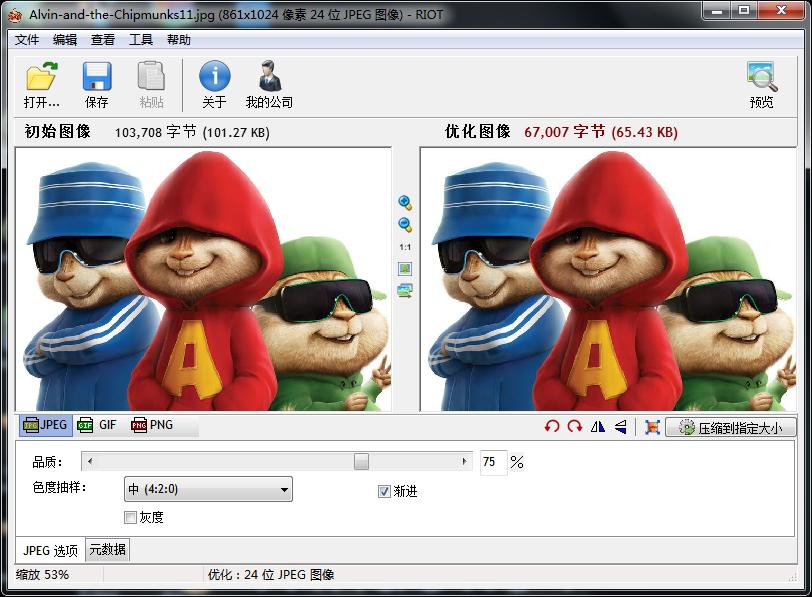The height and width of the screenshot is (597, 812).
Task: Set view to 1:1 actual size
Action: click(405, 247)
